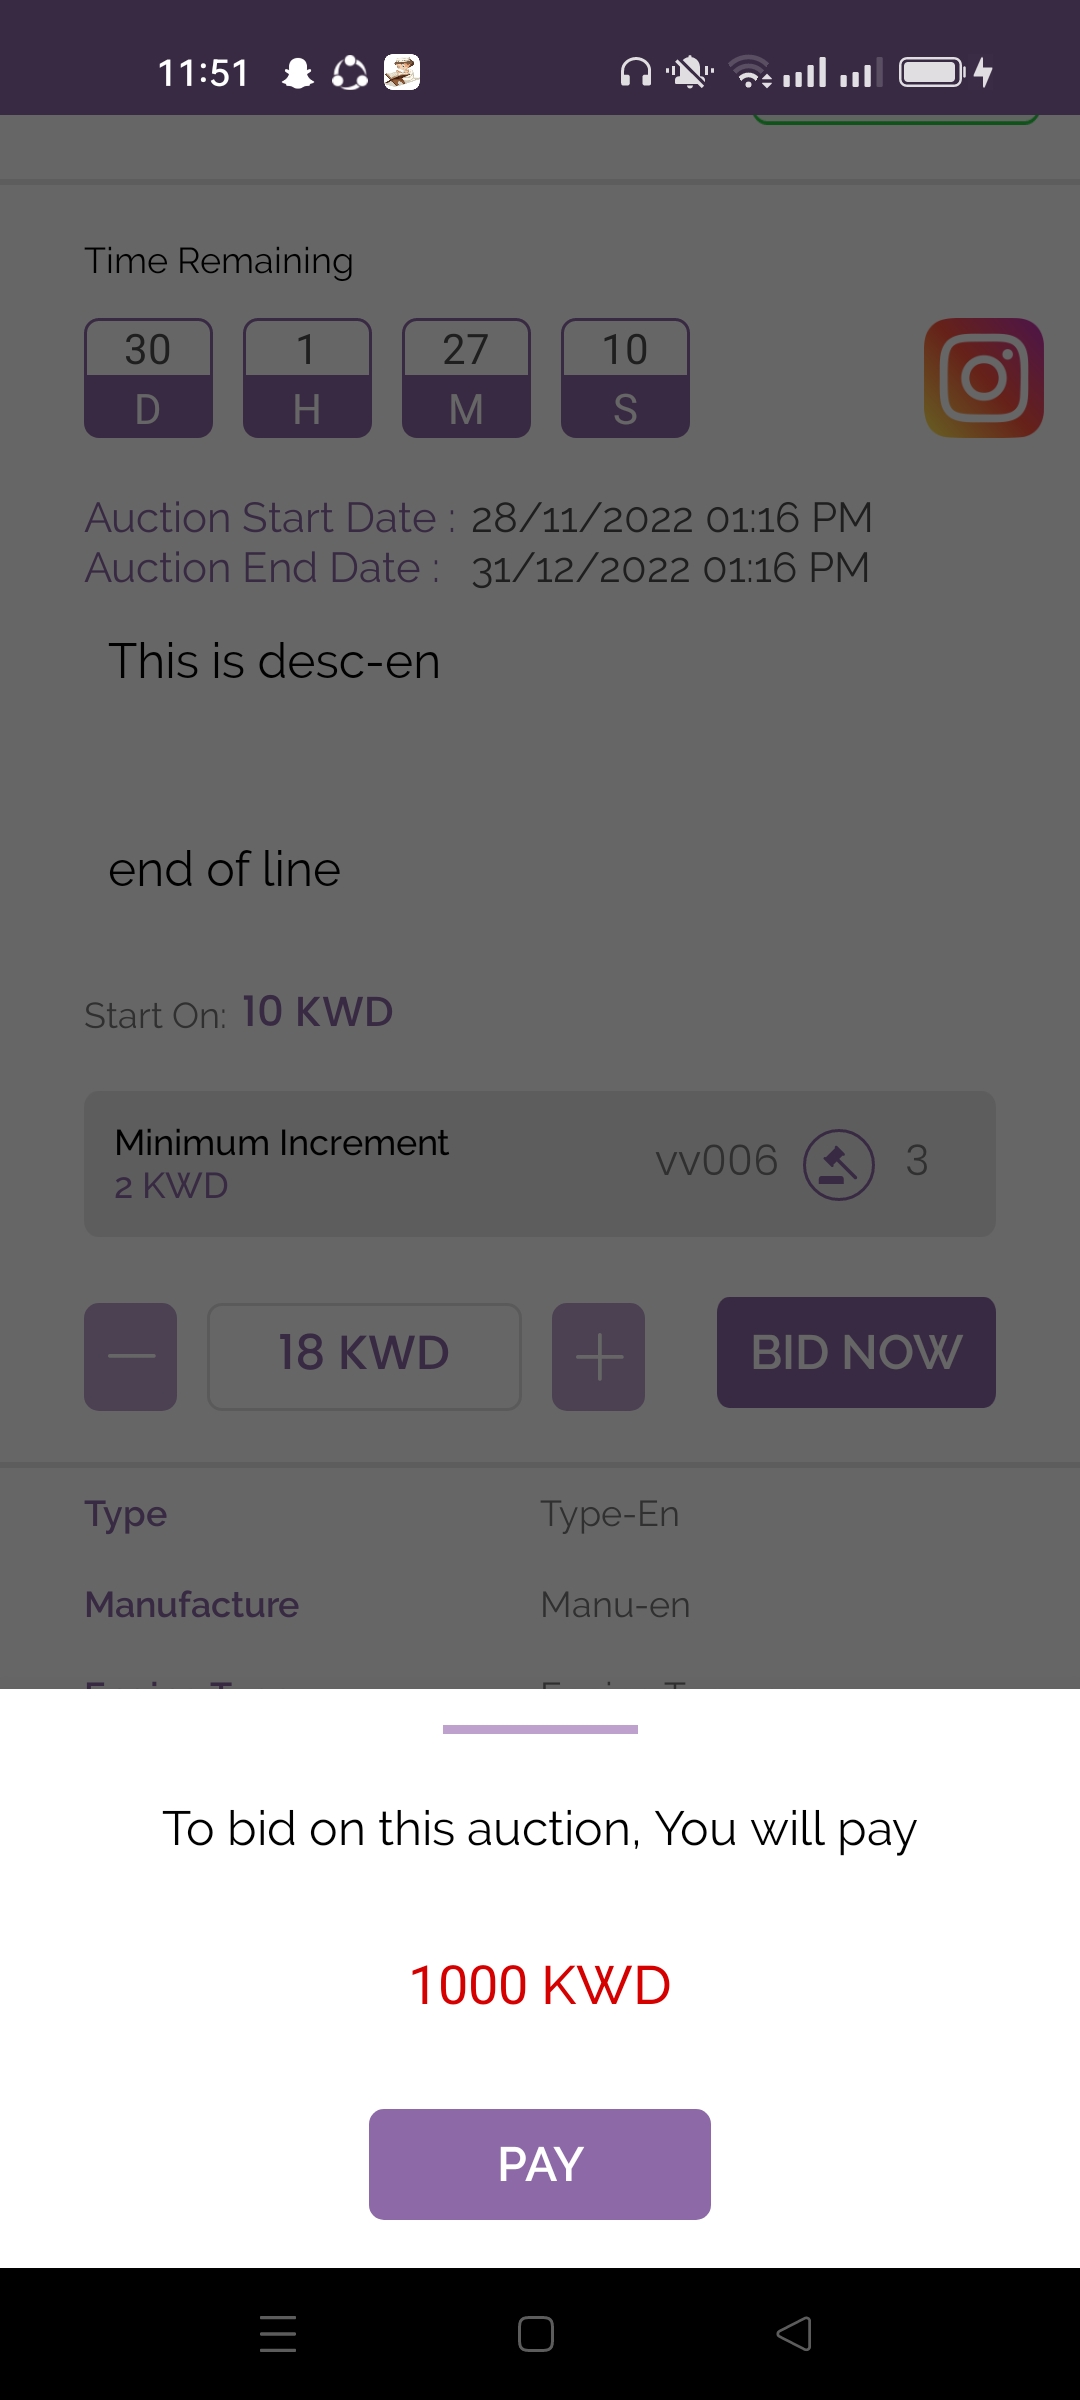This screenshot has width=1080, height=2400.
Task: Tap the Wi-Fi status icon
Action: (x=750, y=73)
